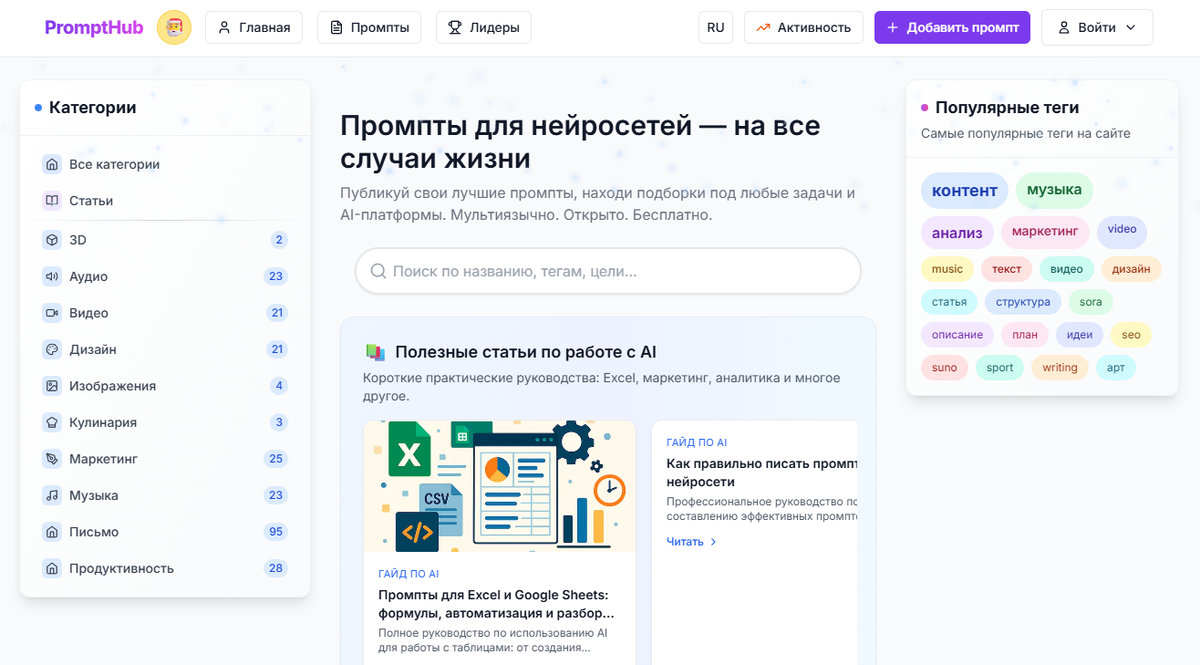Image resolution: width=1200 pixels, height=665 pixels.
Task: Select the suno tag
Action: pos(944,368)
